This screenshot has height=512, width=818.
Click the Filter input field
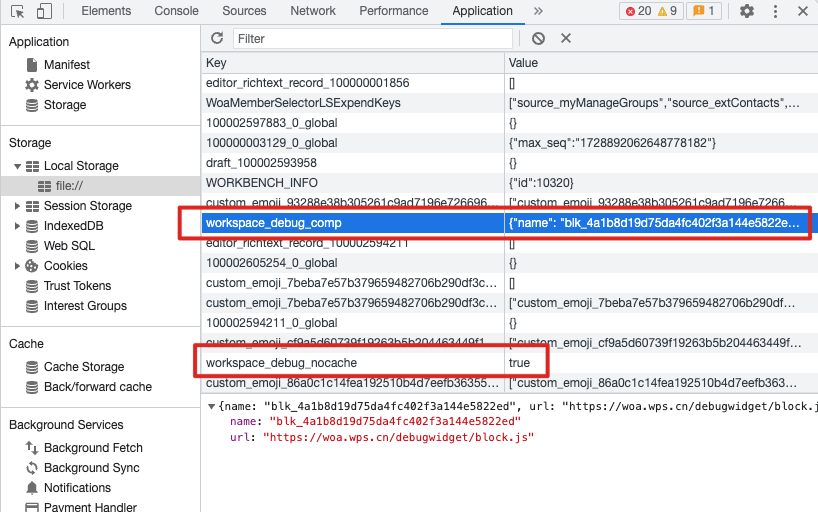372,38
